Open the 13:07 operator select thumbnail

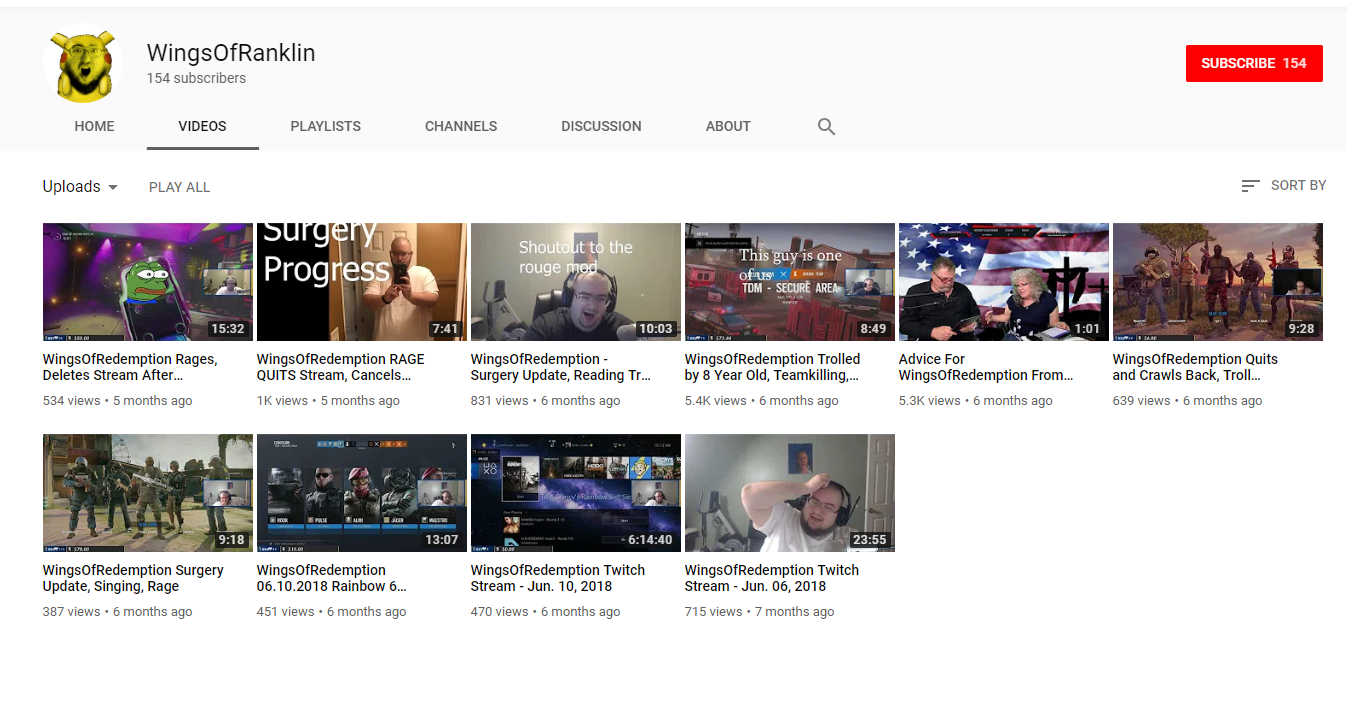click(362, 493)
